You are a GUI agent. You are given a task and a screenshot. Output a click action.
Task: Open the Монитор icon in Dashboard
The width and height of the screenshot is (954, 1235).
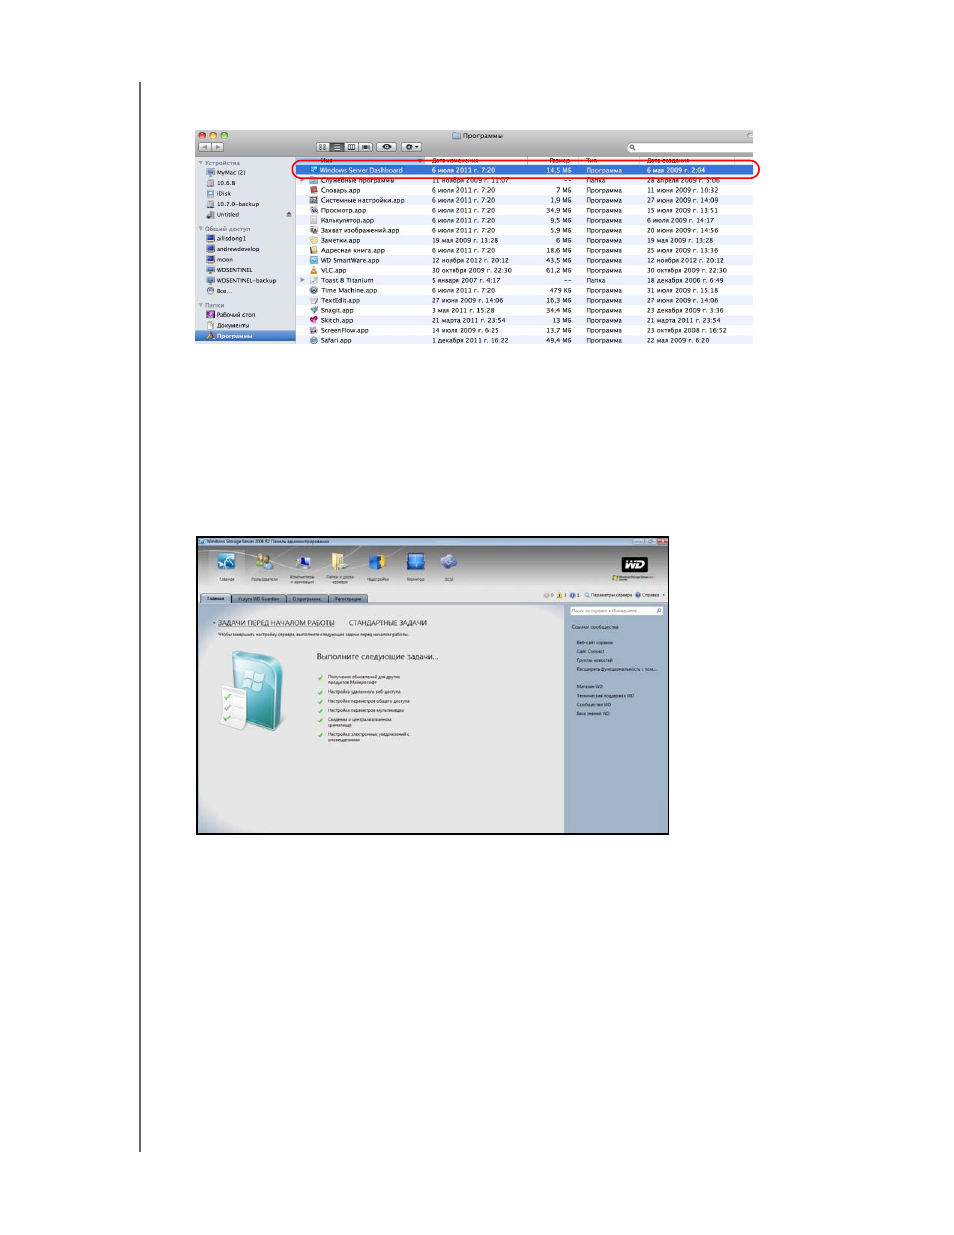[416, 563]
